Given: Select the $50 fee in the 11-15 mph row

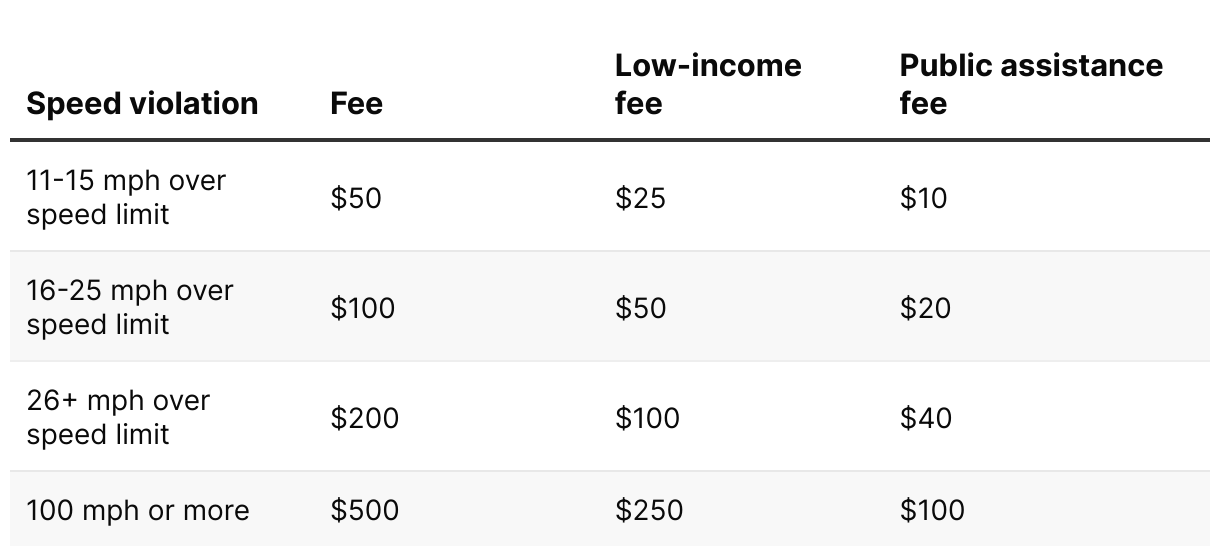Looking at the screenshot, I should [x=356, y=198].
